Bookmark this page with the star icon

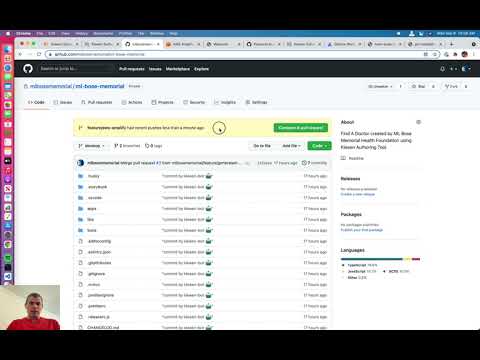pos(434,54)
